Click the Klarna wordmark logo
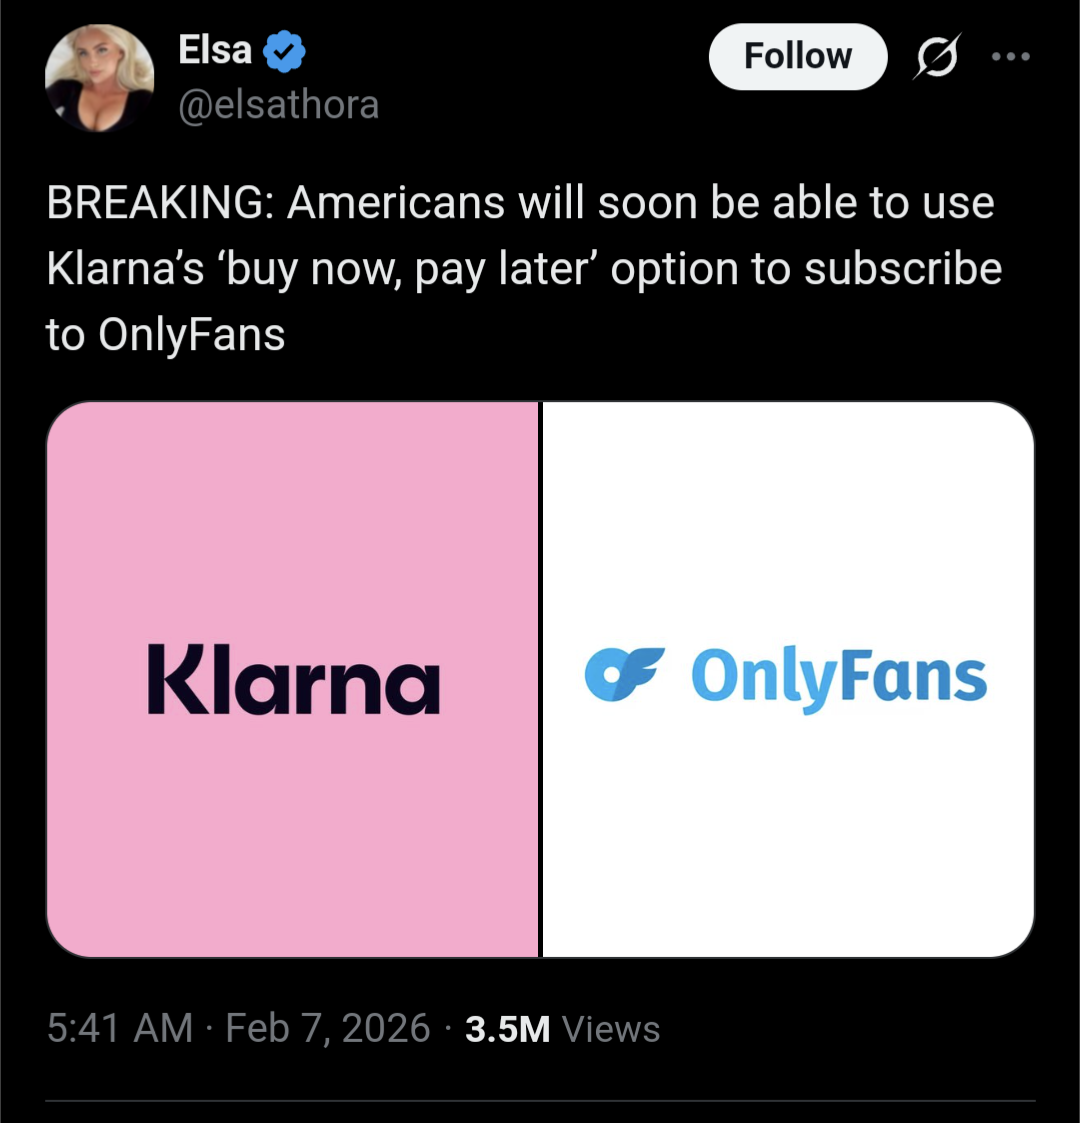The height and width of the screenshot is (1123, 1080). [293, 679]
